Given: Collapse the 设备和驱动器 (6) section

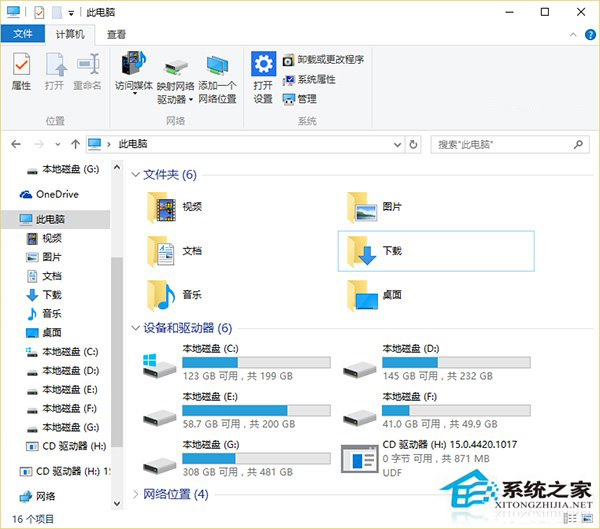Looking at the screenshot, I should 135,328.
